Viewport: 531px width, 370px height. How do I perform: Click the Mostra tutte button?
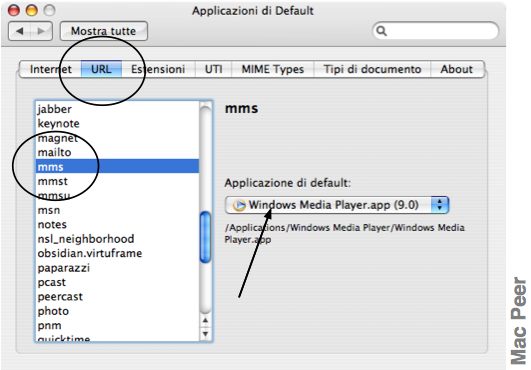pos(104,31)
